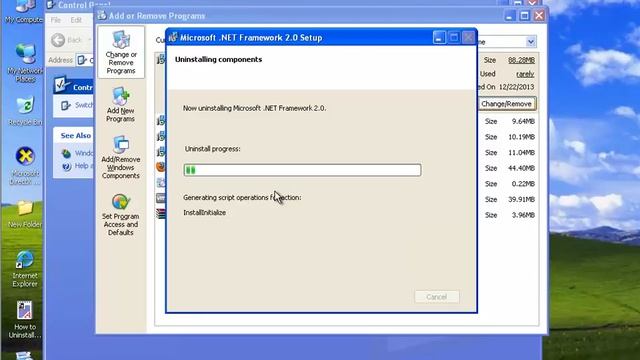Click the 12/22/2013 last used date
This screenshot has width=640, height=360.
516,87
